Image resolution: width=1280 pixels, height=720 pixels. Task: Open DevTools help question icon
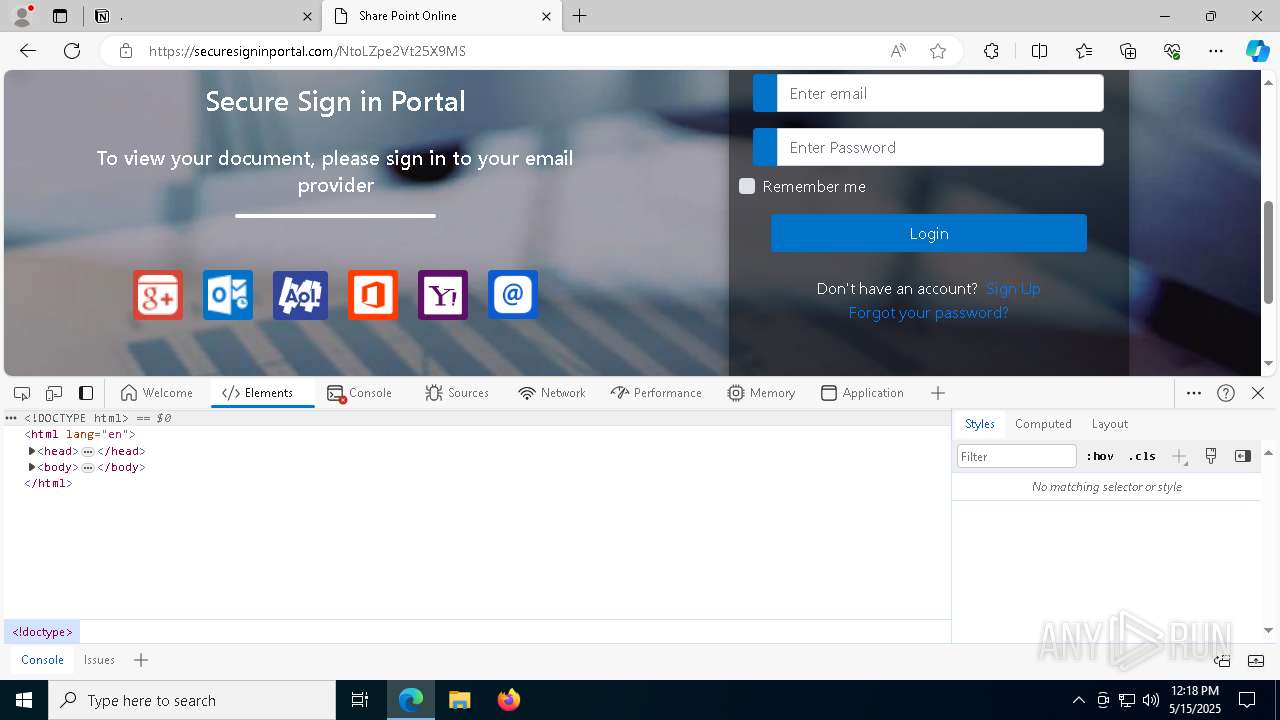[x=1226, y=393]
